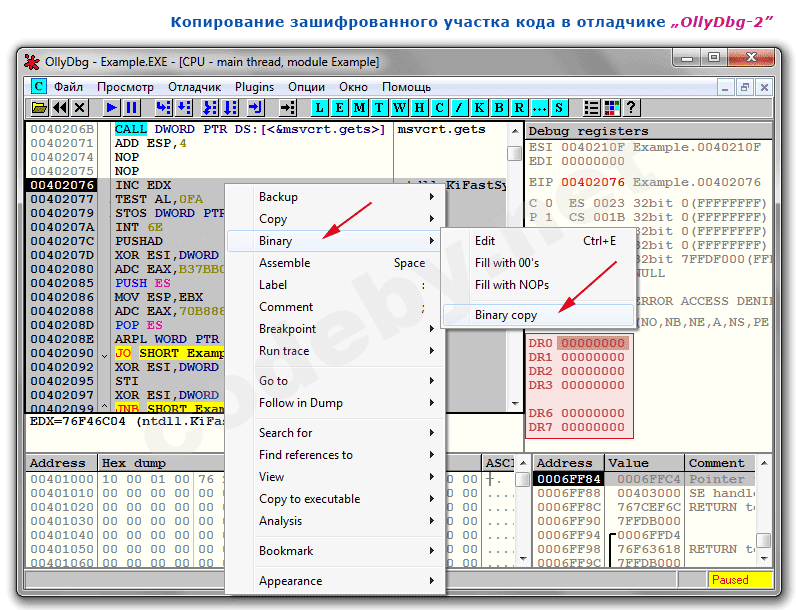Open the color appearance grid icon

(612, 108)
